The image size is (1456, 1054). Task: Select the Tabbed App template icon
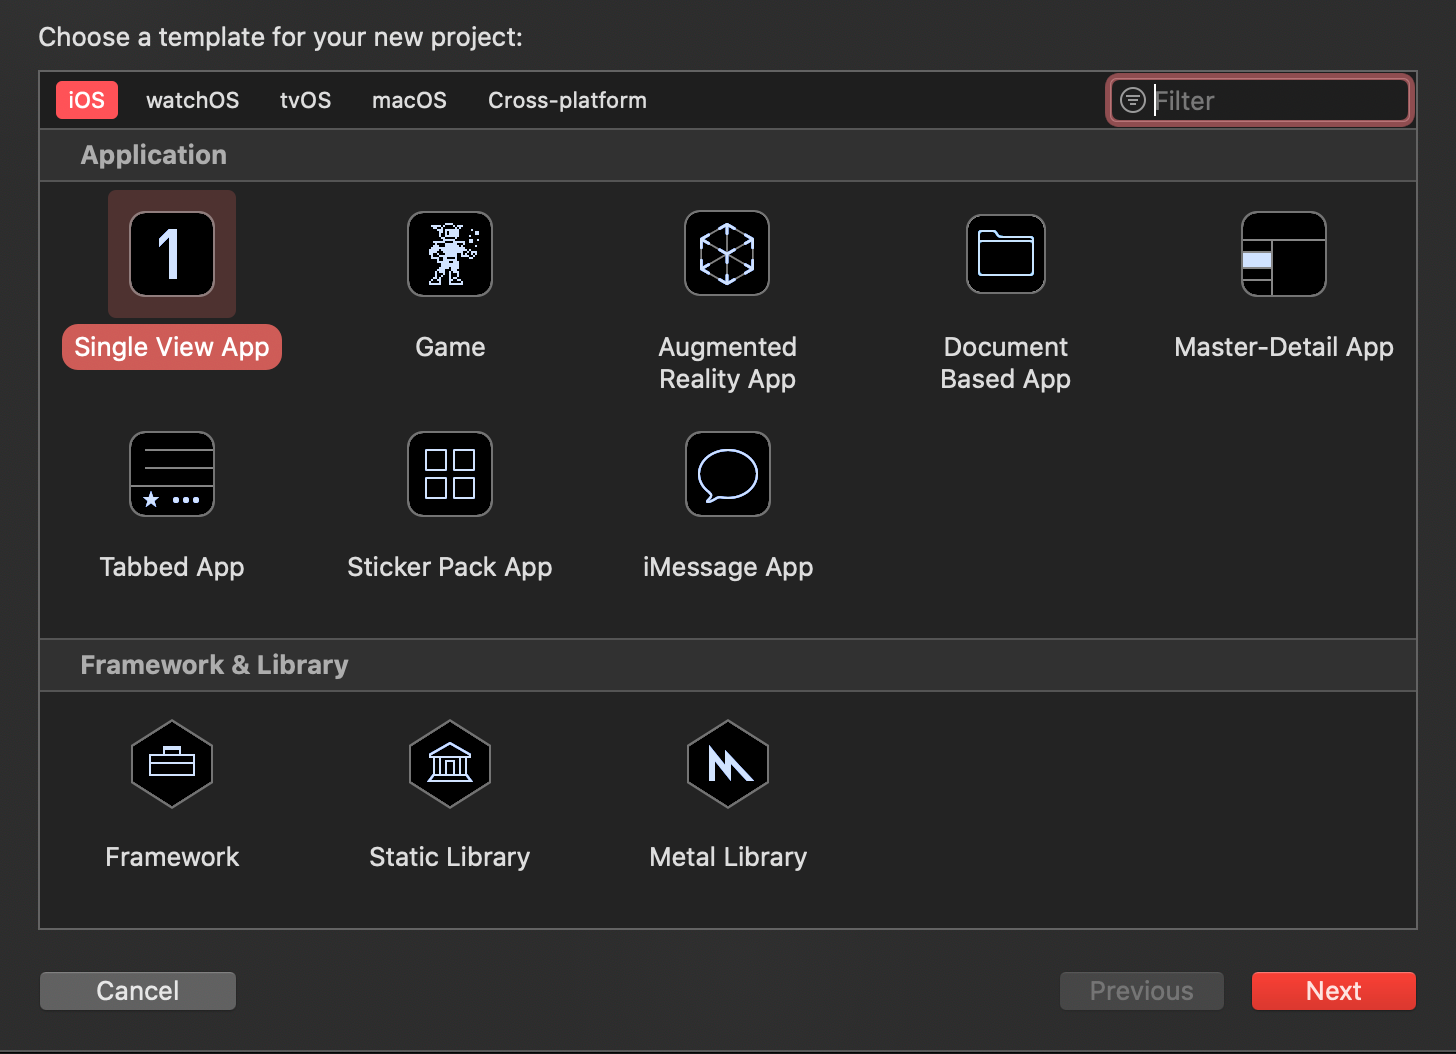pos(172,474)
